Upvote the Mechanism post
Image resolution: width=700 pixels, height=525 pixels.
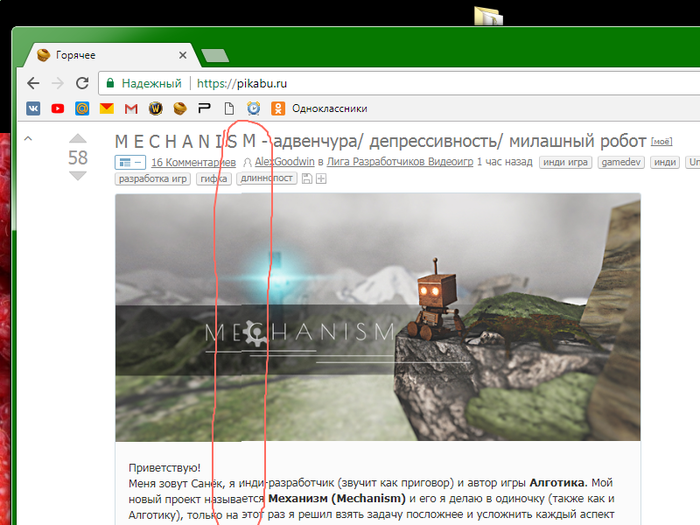pos(78,138)
